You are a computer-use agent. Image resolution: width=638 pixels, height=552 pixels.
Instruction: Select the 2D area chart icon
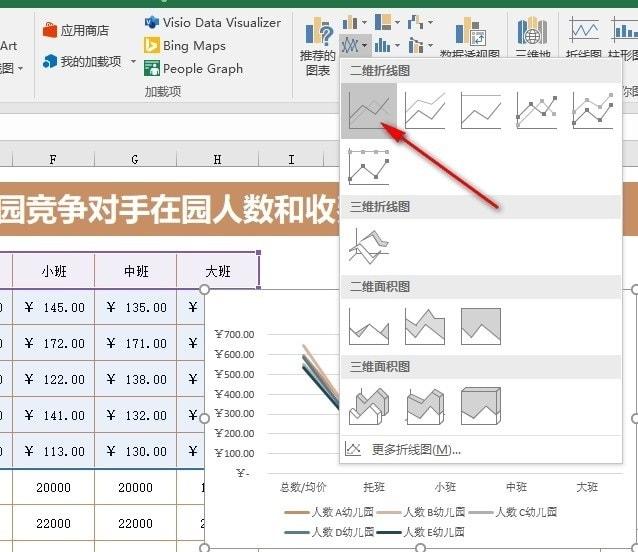[369, 327]
